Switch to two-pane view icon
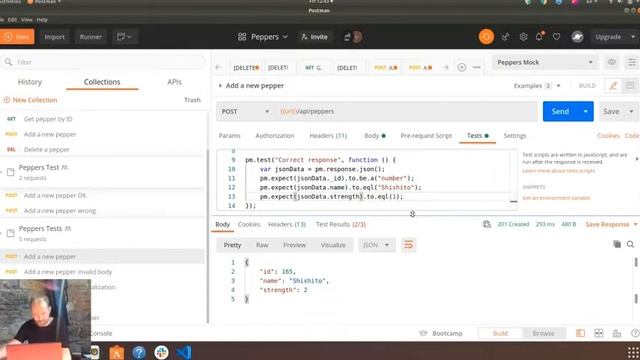This screenshot has height=360, width=640. 598,333
